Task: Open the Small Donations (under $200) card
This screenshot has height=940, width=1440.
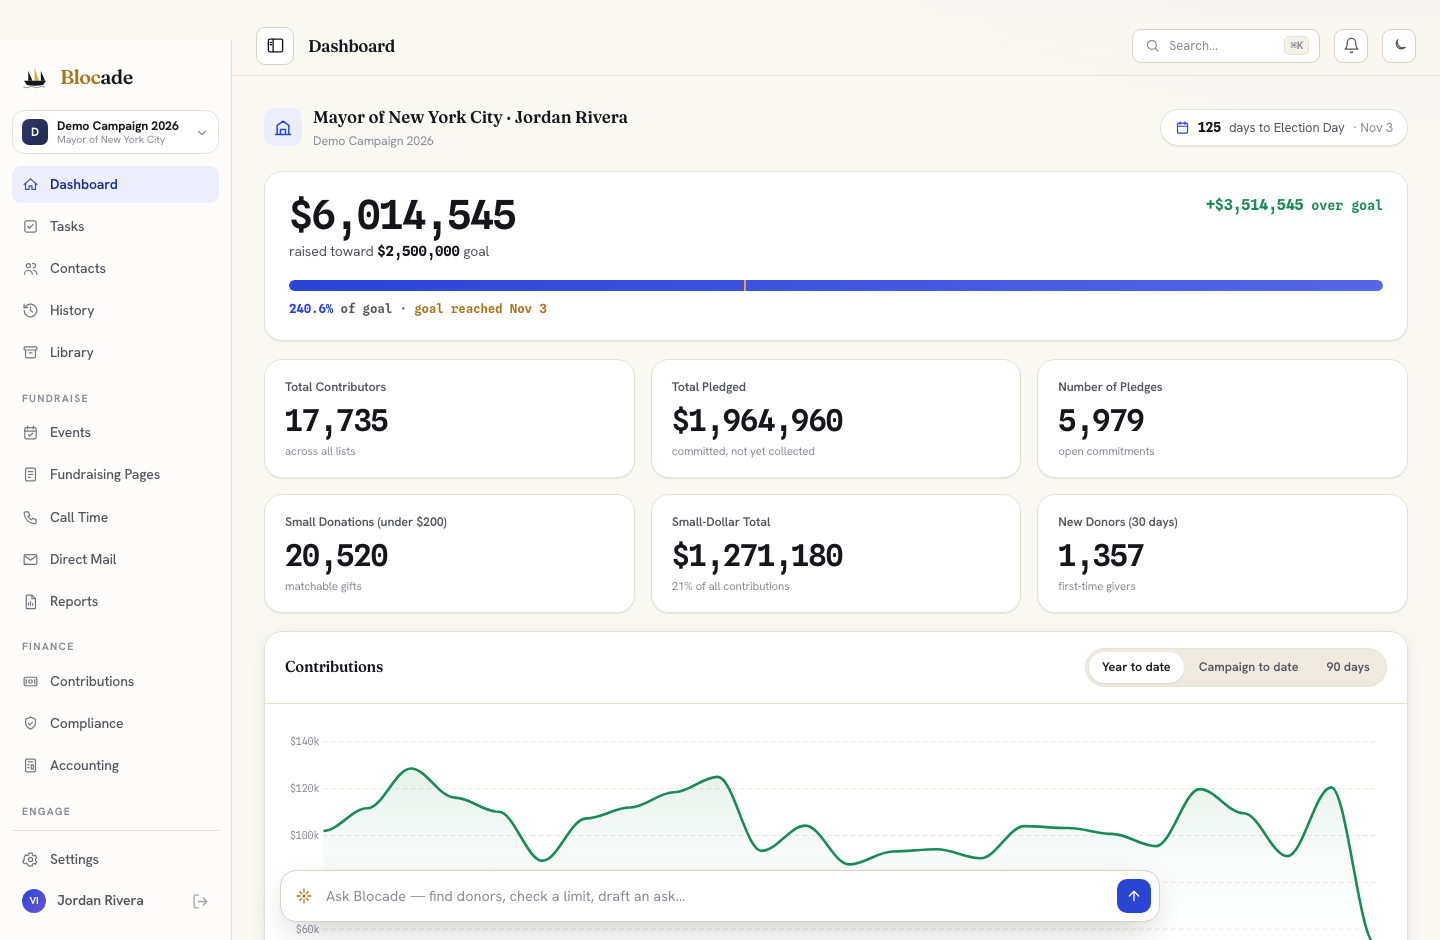Action: (x=449, y=554)
